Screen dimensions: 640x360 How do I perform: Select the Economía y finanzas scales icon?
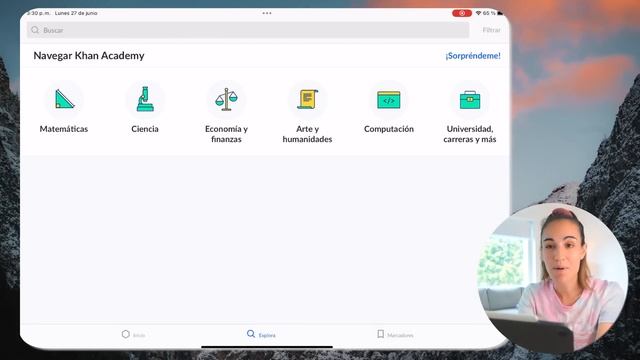click(226, 99)
